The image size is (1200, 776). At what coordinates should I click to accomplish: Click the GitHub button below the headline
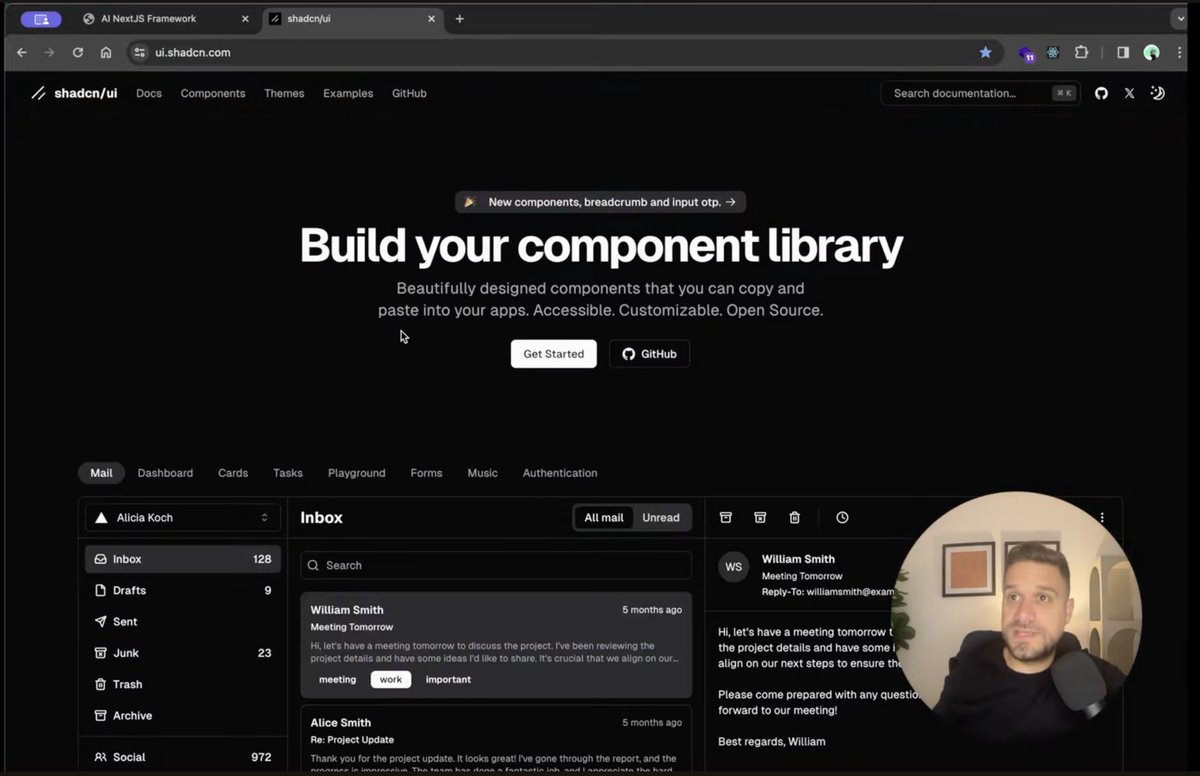(x=649, y=354)
